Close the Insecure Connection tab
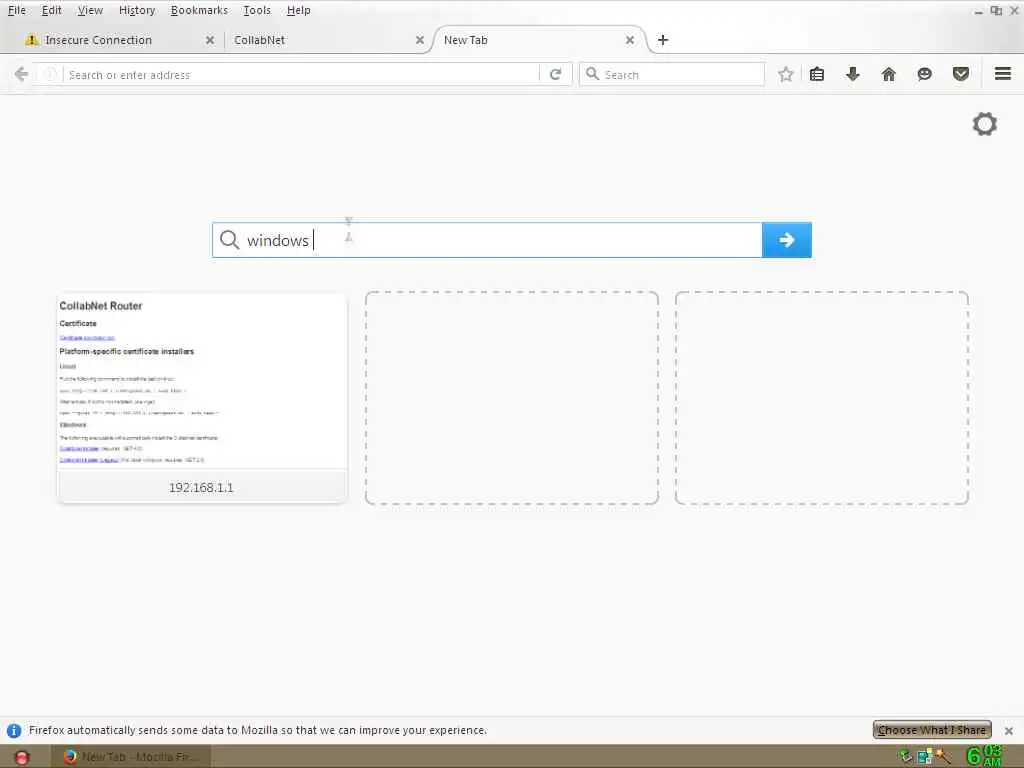1024x768 pixels. (x=210, y=40)
